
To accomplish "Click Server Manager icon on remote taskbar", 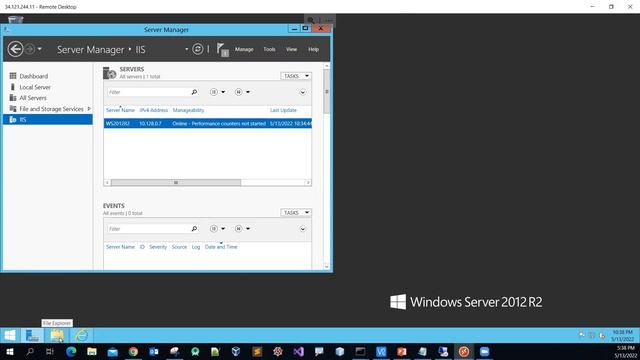I will (x=32, y=336).
